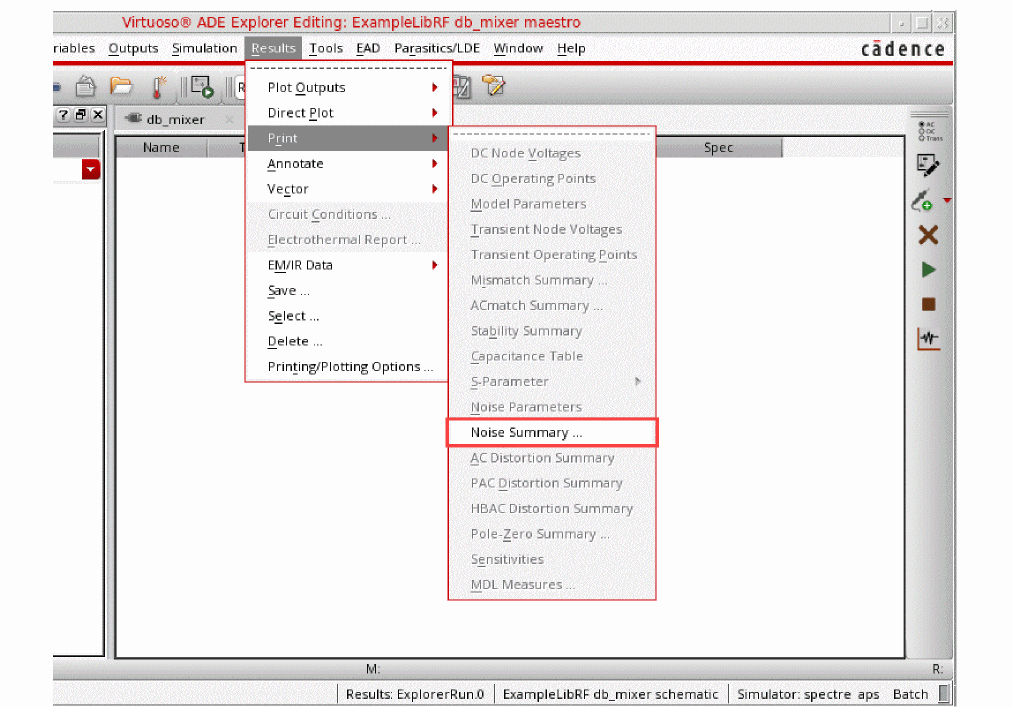Click PAC Distortion Summary entry
This screenshot has height=707, width=1013.
point(552,483)
